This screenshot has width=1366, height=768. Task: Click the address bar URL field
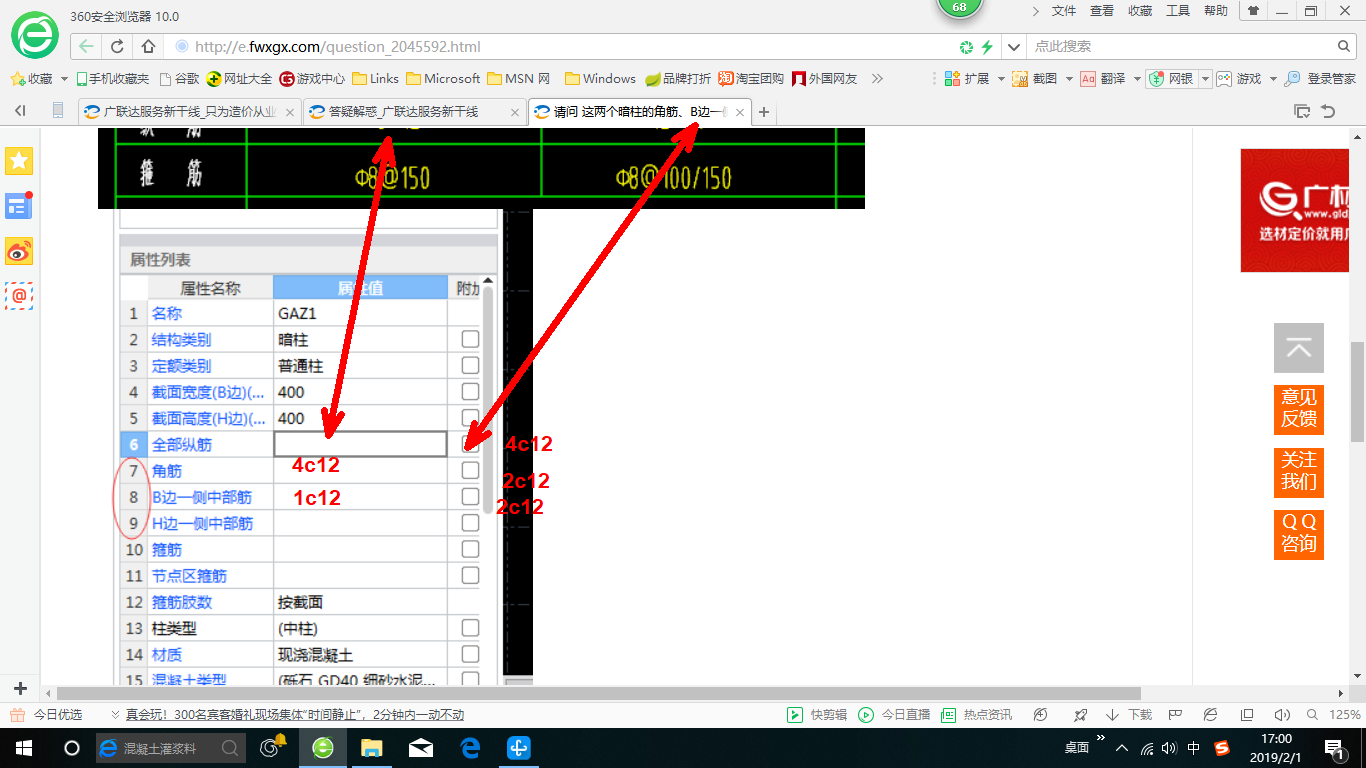(x=560, y=46)
